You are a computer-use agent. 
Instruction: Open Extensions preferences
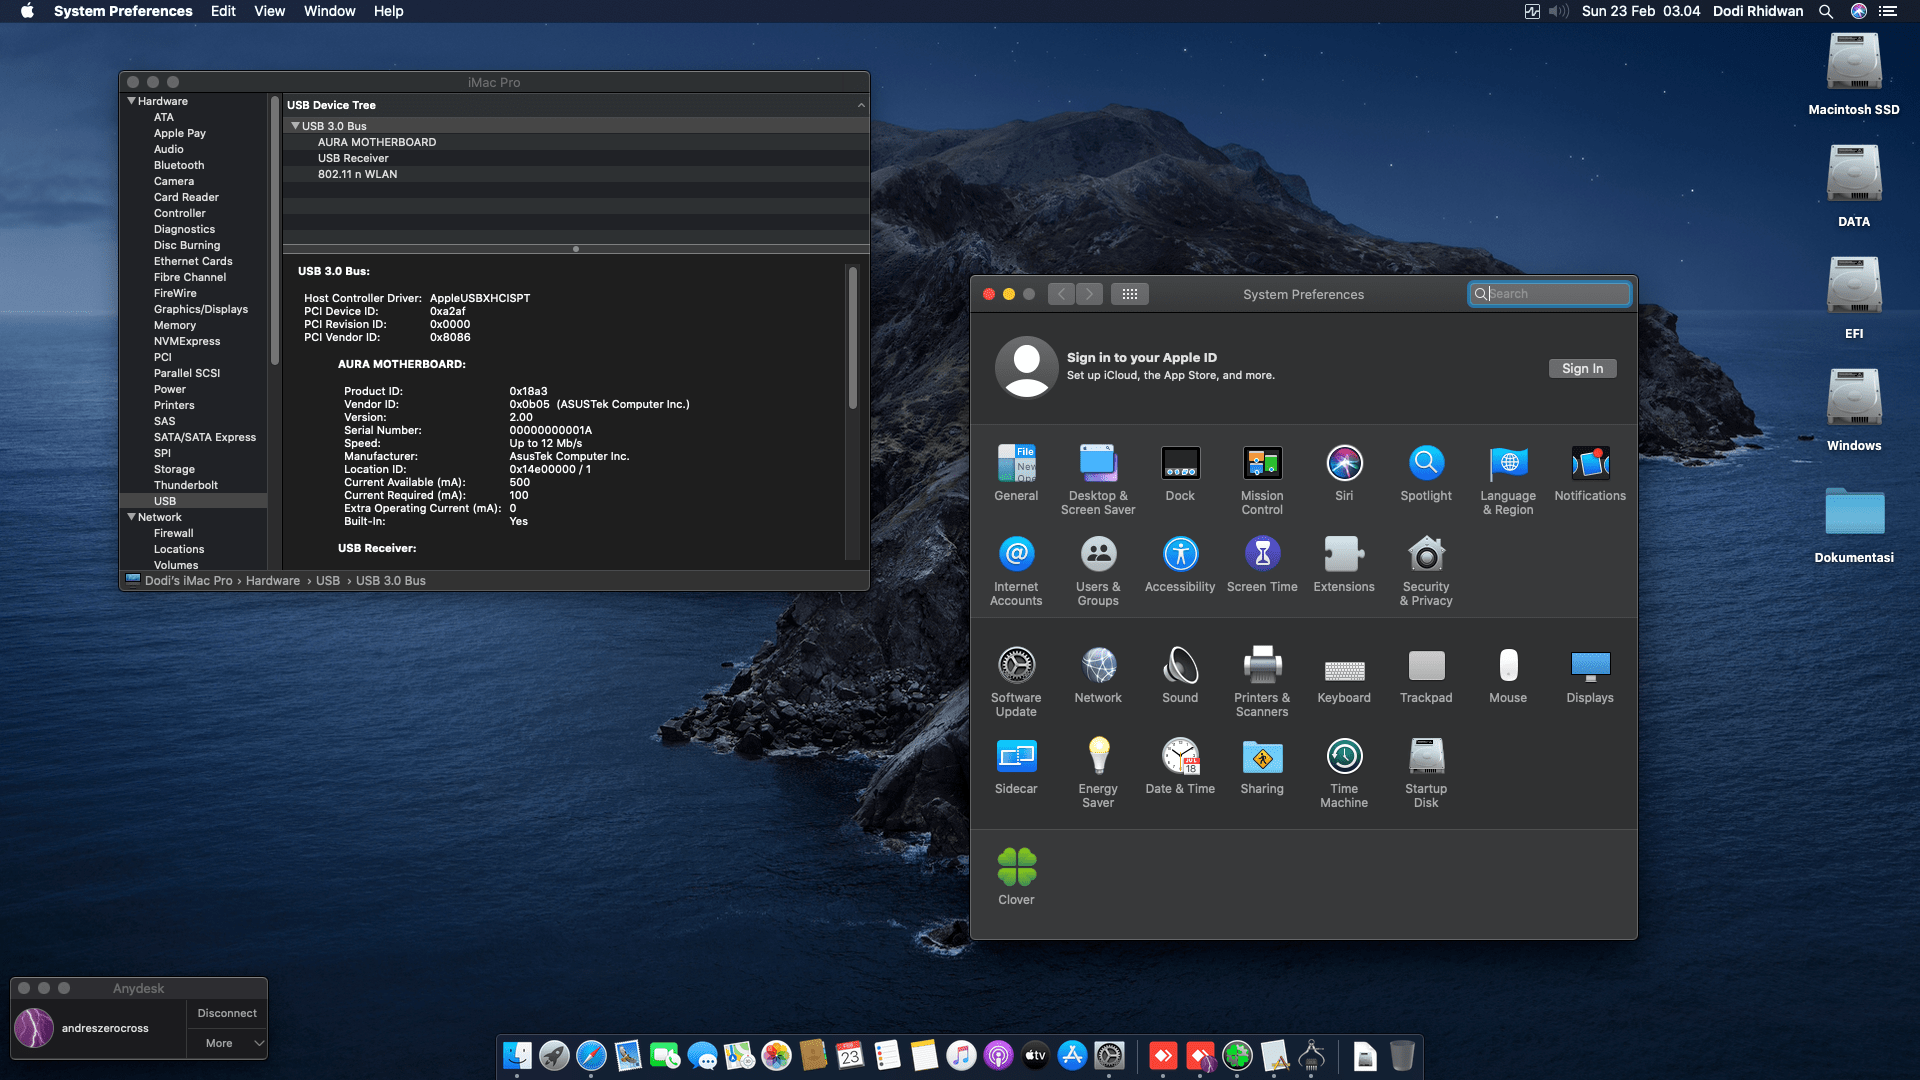point(1344,564)
